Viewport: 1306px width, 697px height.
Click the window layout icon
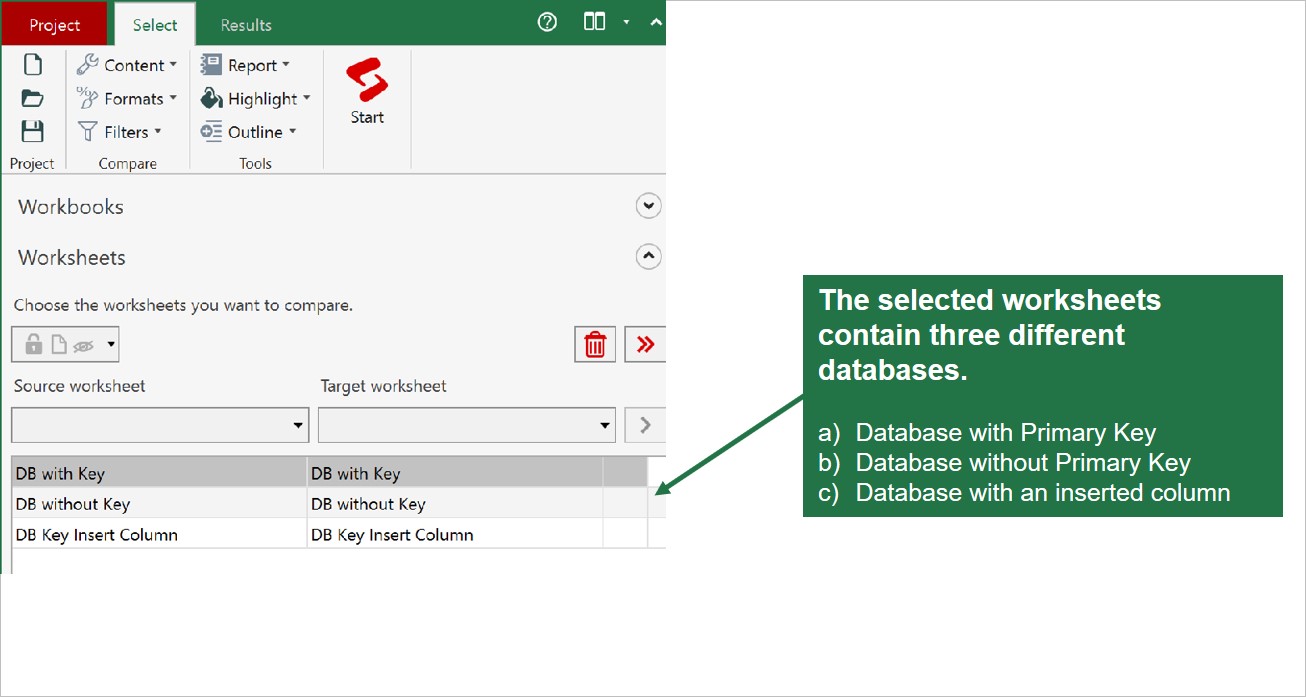595,21
